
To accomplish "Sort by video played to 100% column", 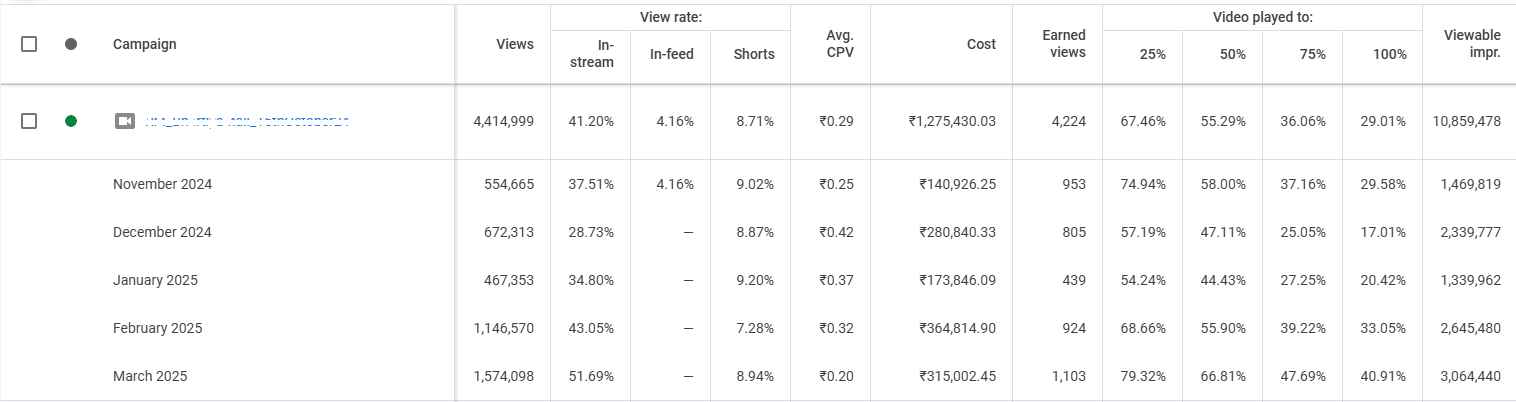I will pos(1389,55).
